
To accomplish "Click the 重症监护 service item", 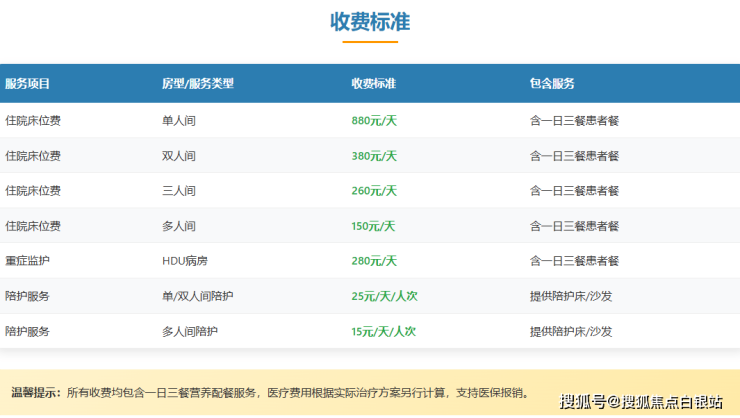I will pos(28,261).
